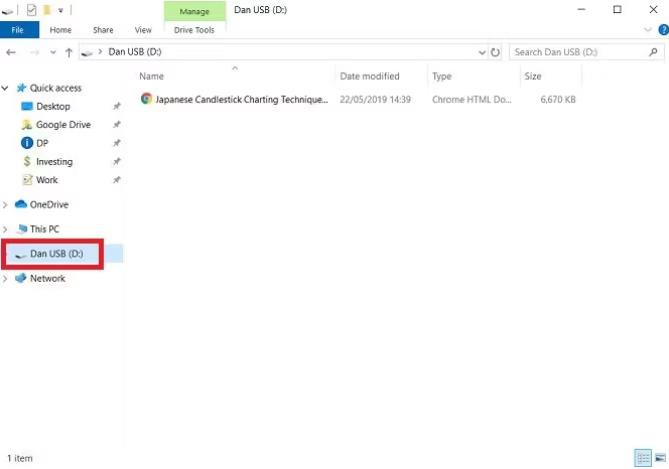Open the Help question mark icon
Image resolution: width=669 pixels, height=469 pixels.
click(x=662, y=30)
